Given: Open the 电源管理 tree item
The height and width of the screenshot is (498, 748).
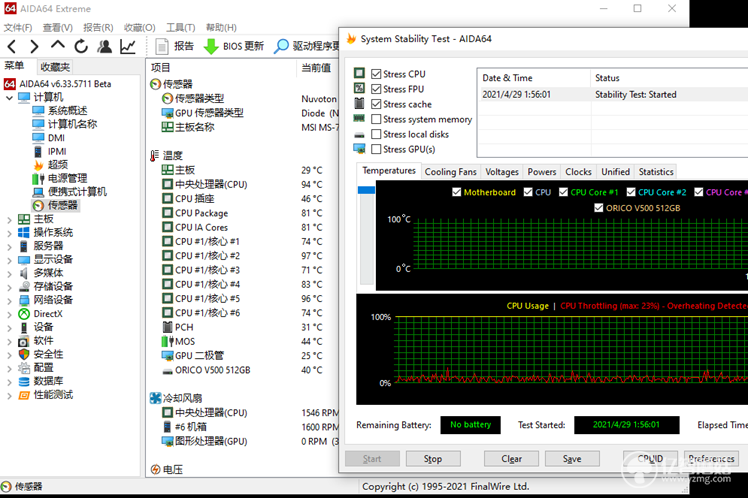Looking at the screenshot, I should [67, 178].
